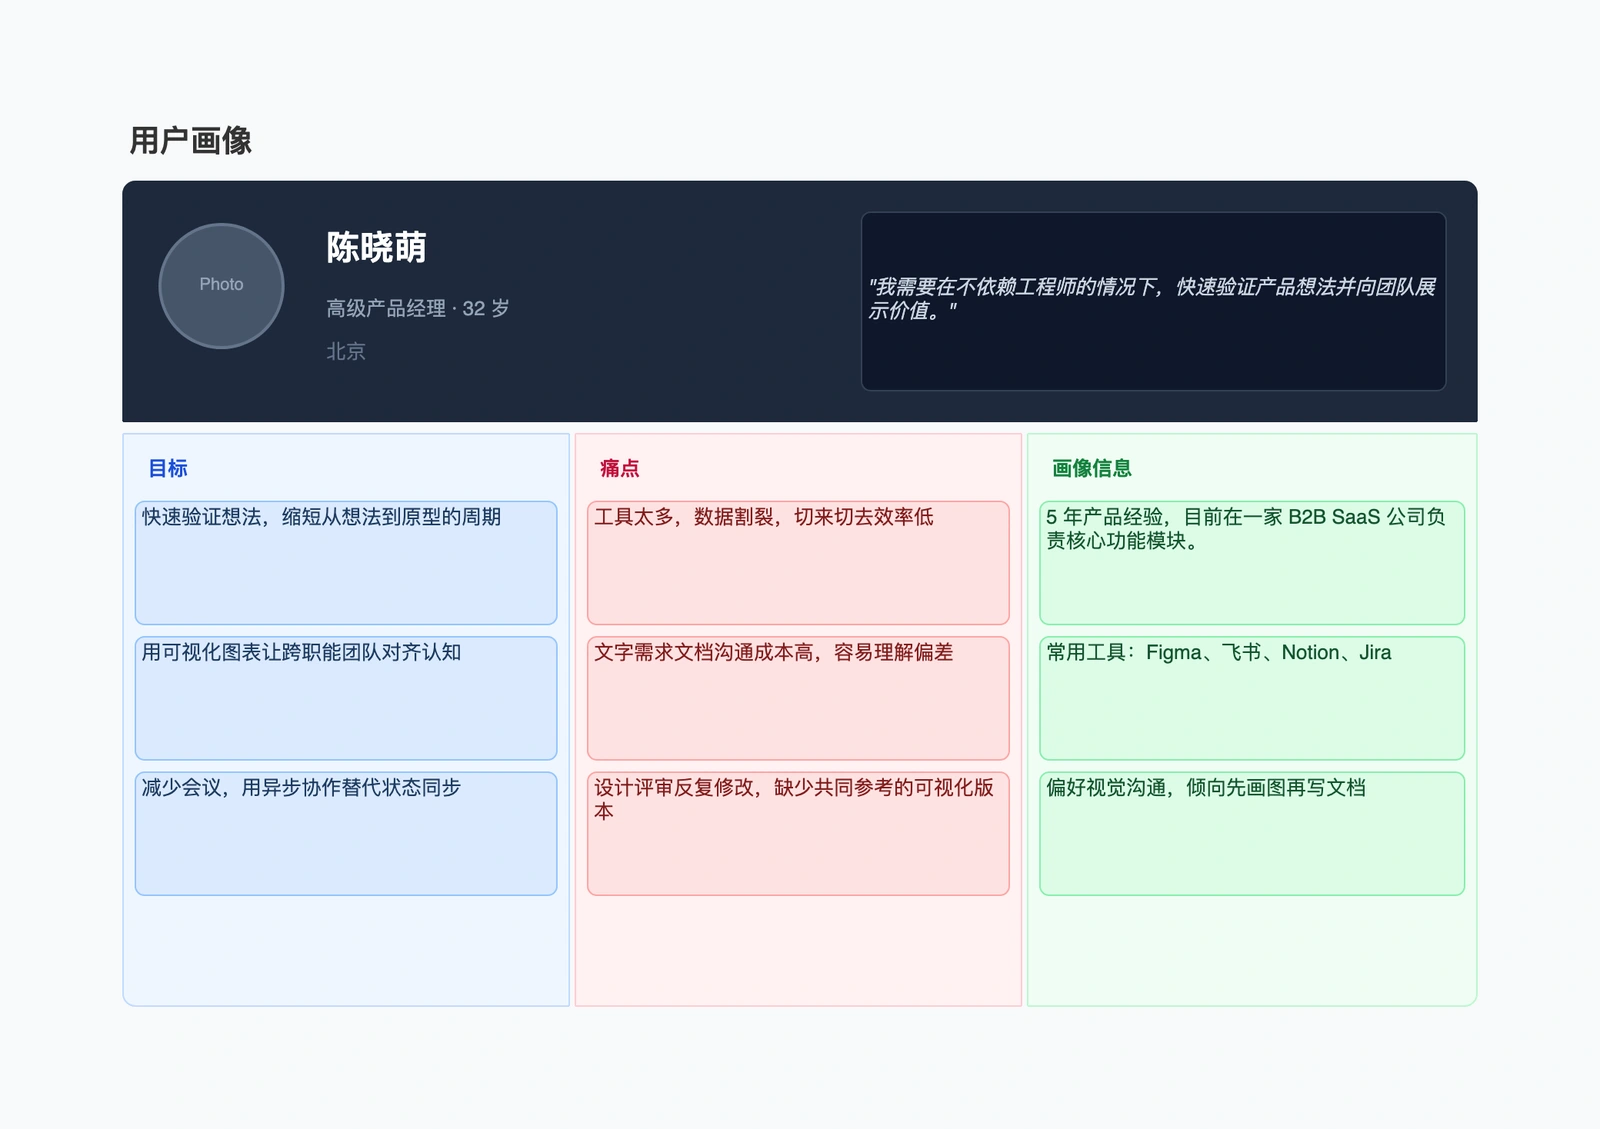The image size is (1600, 1129).
Task: Click the 常用工具 card listing Figma
Action: [x=1252, y=698]
